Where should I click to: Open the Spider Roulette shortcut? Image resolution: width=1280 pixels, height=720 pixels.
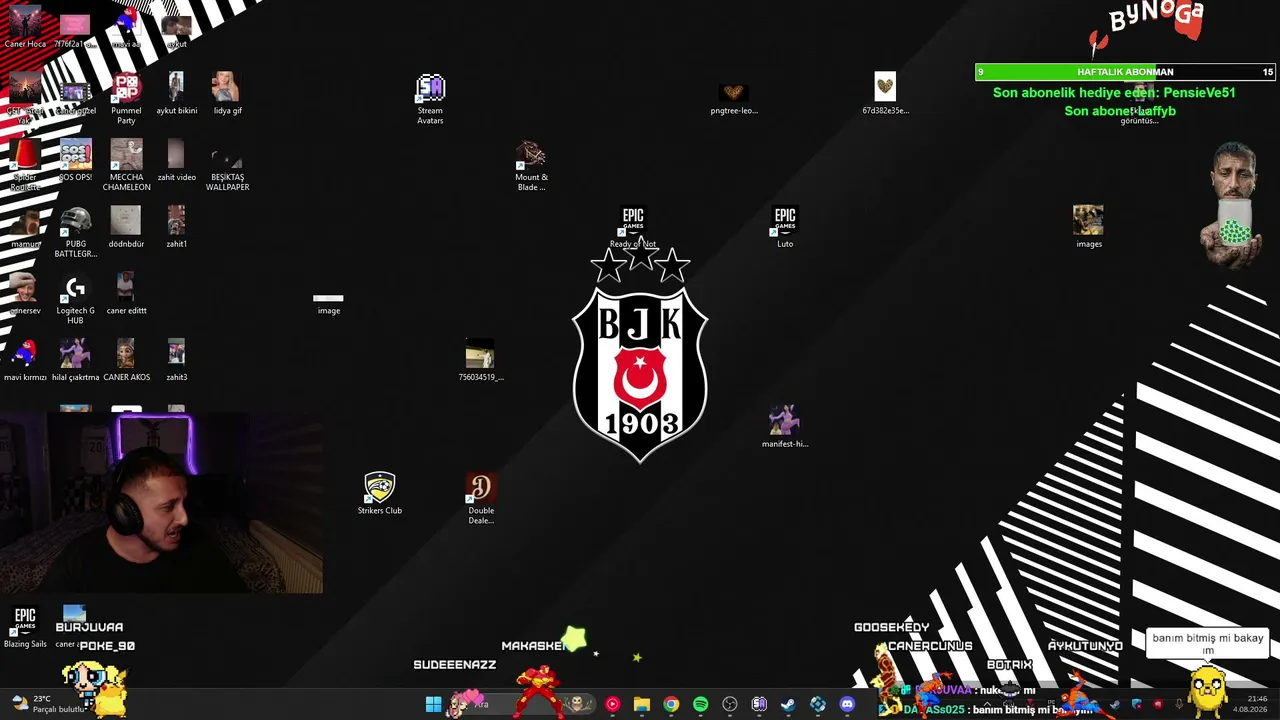pos(25,165)
